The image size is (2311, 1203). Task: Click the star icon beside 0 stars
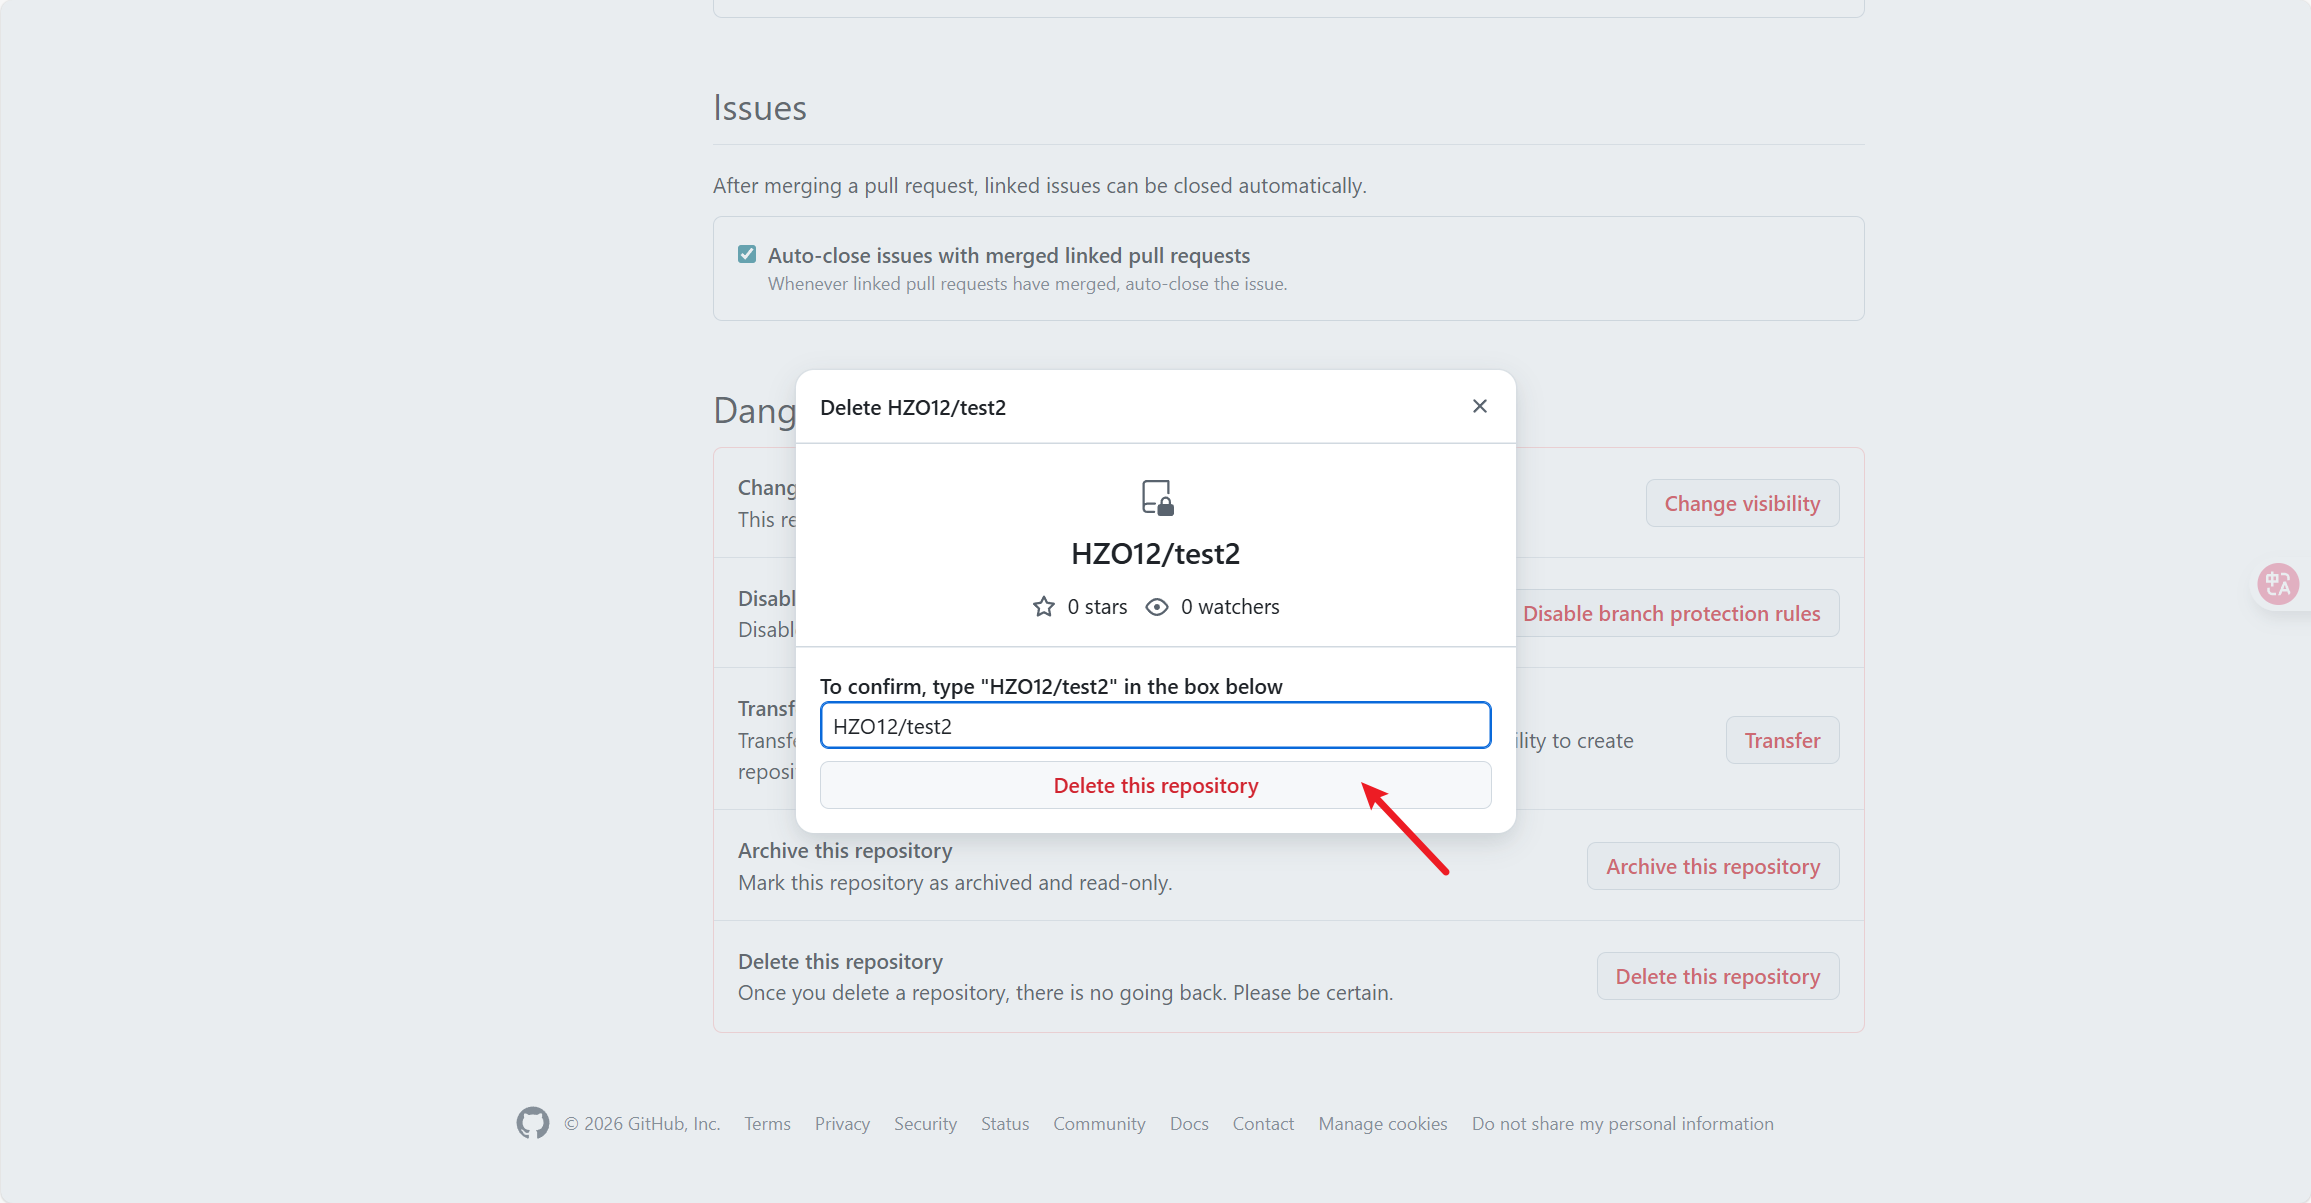pyautogui.click(x=1043, y=607)
